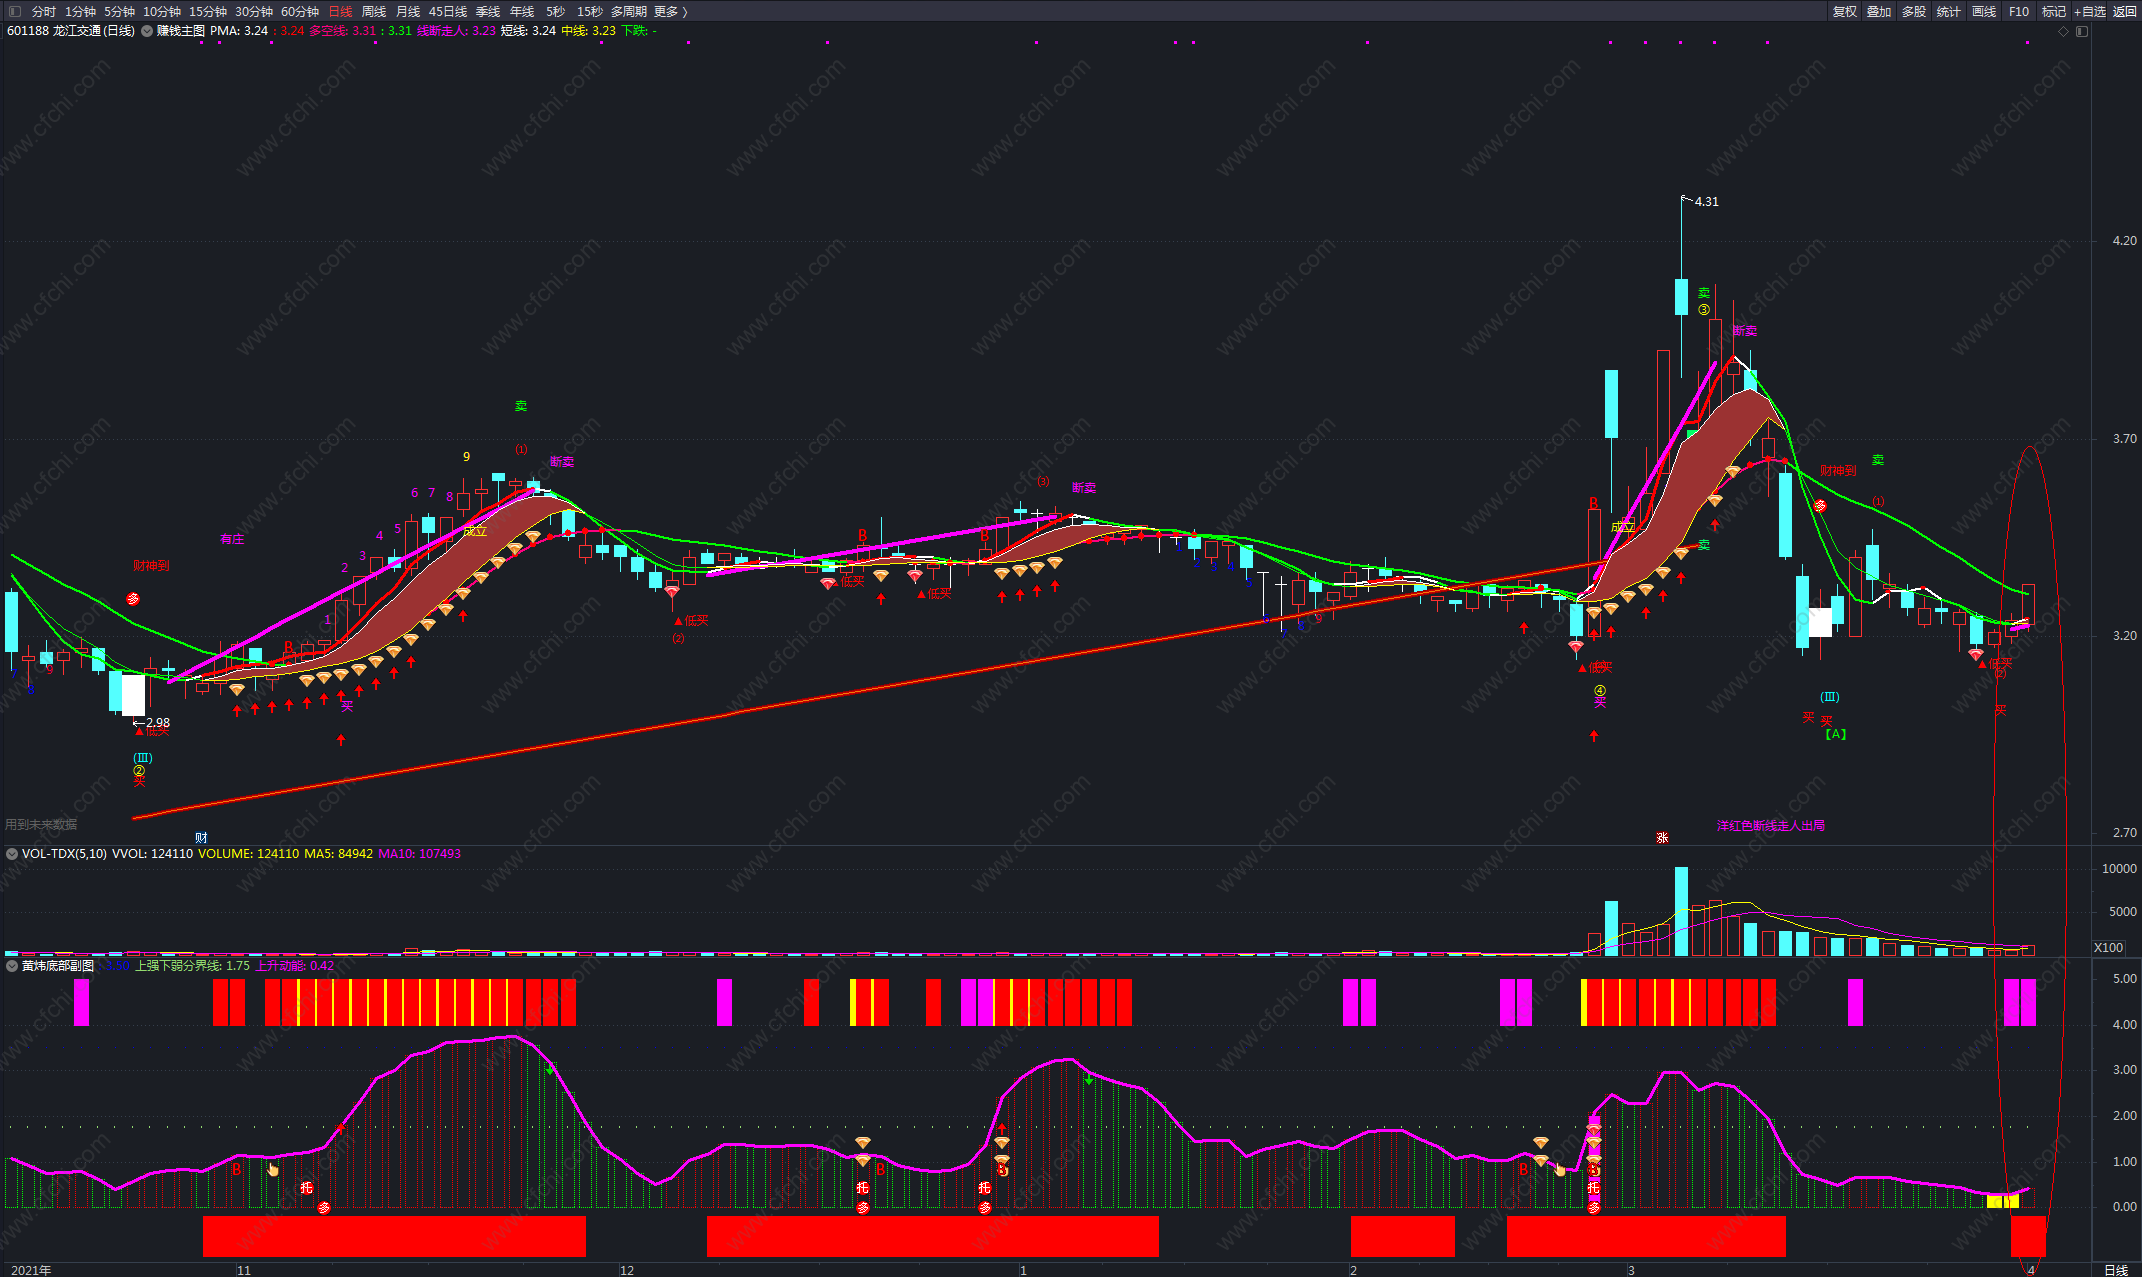Toggle 多股 multi-stock view
Image resolution: width=2142 pixels, height=1277 pixels.
[x=1914, y=11]
